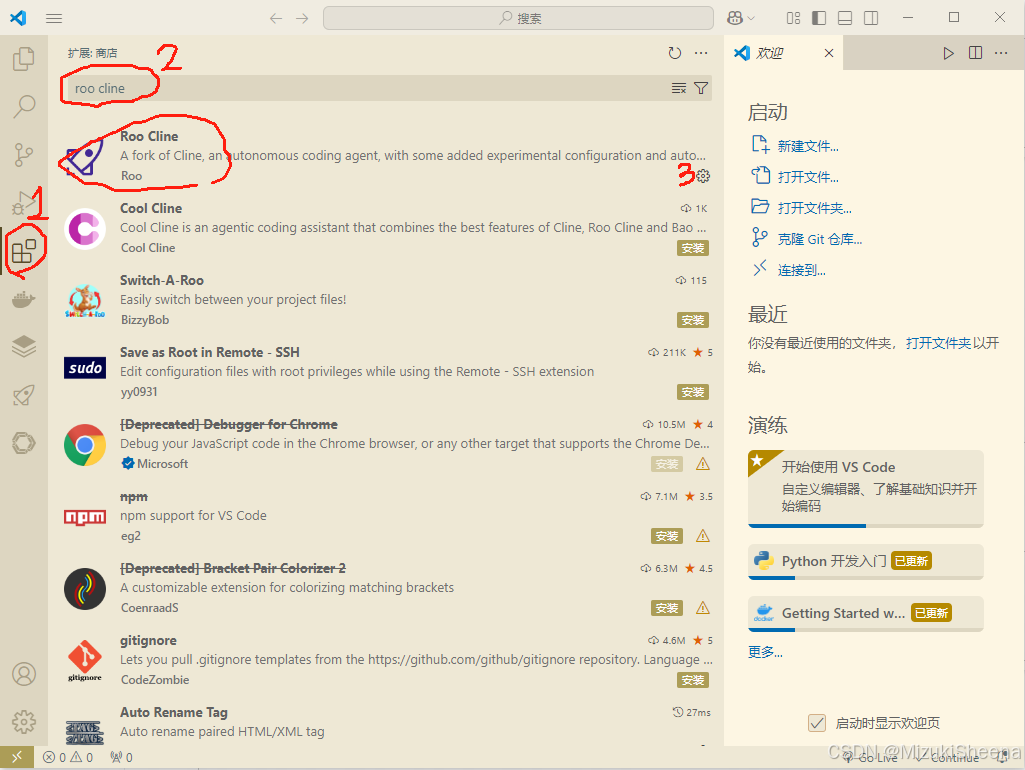Image resolution: width=1025 pixels, height=770 pixels.
Task: Open the Extensions view
Action: click(24, 250)
